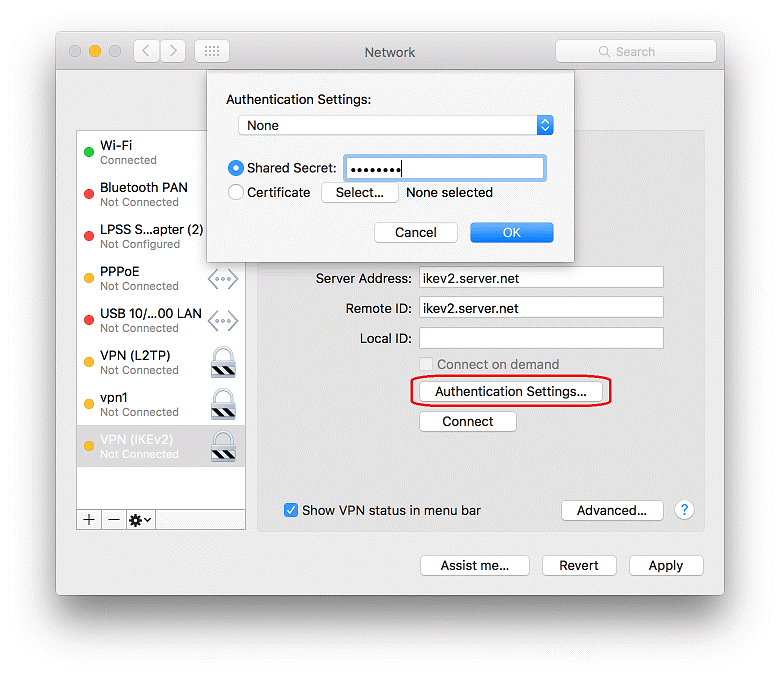Click the Search field
This screenshot has width=780, height=675.
point(636,51)
